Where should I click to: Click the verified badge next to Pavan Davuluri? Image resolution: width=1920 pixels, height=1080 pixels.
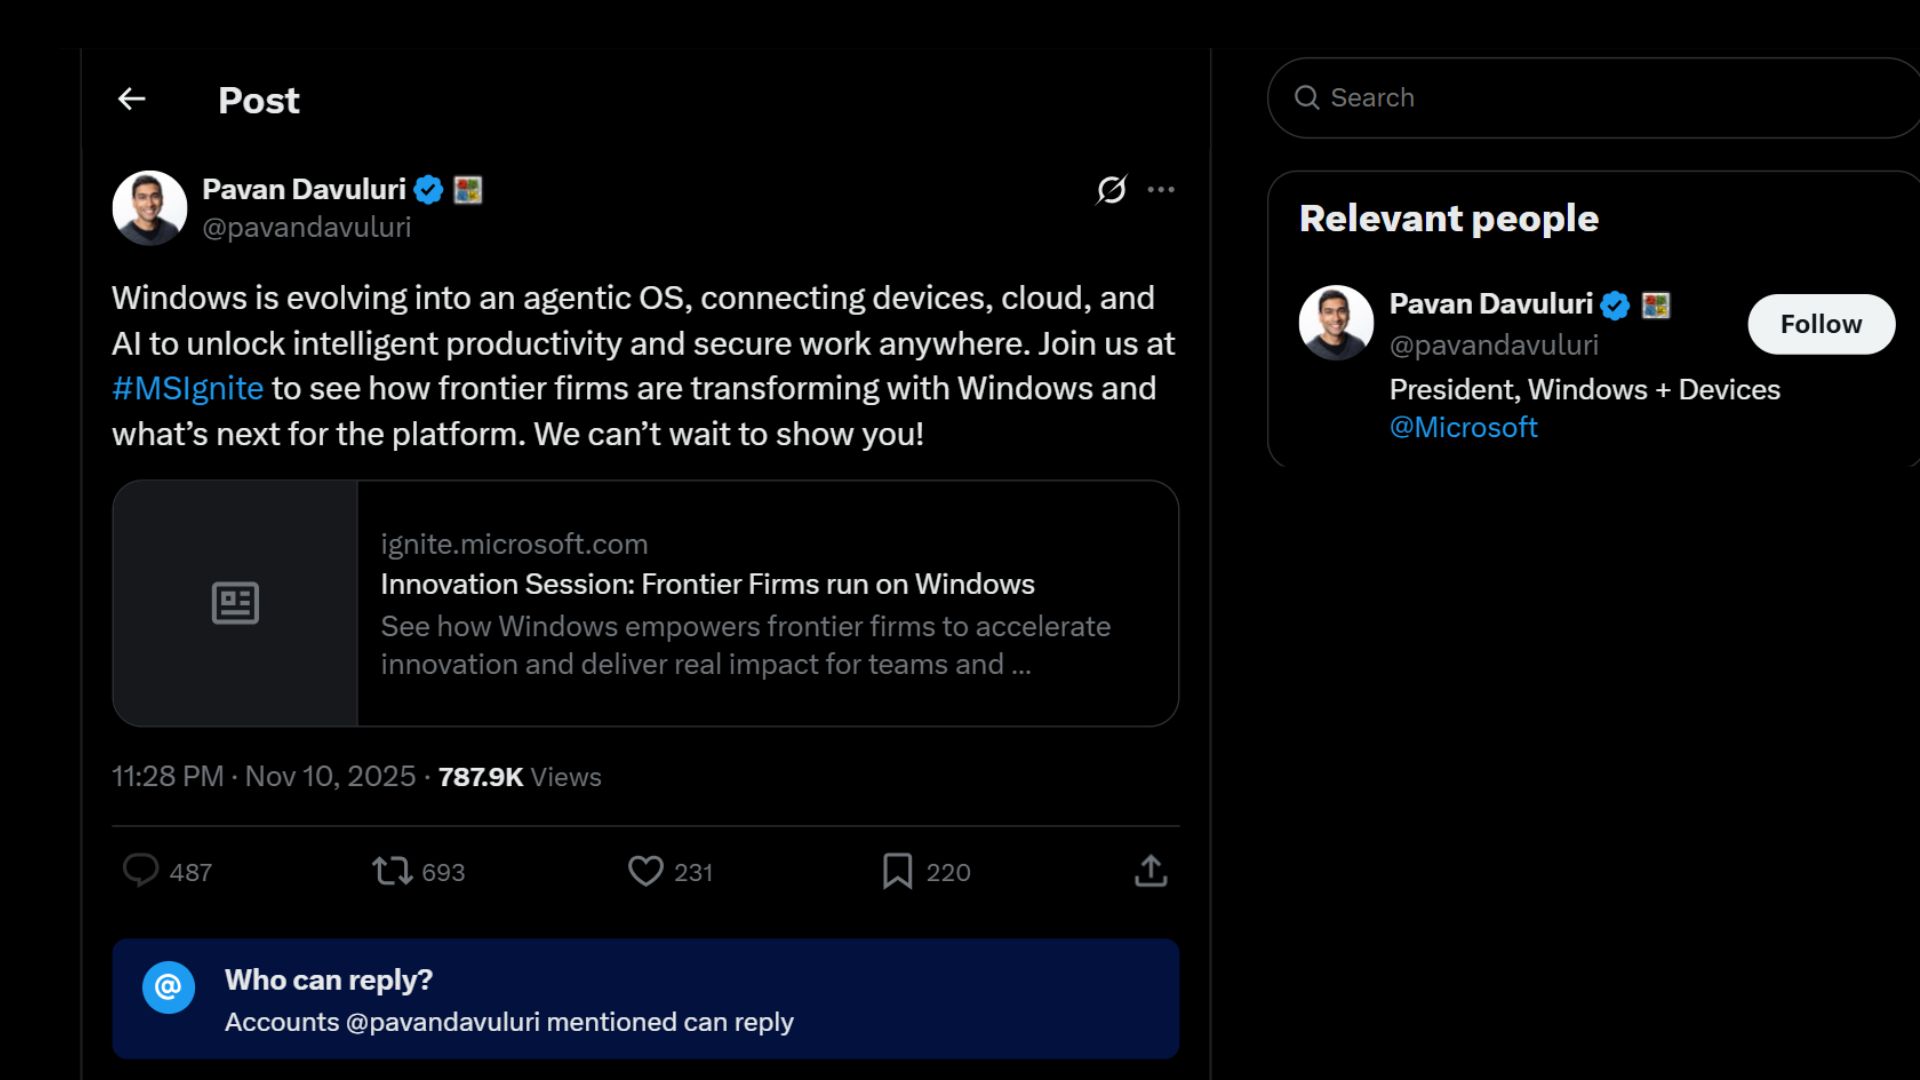coord(428,190)
